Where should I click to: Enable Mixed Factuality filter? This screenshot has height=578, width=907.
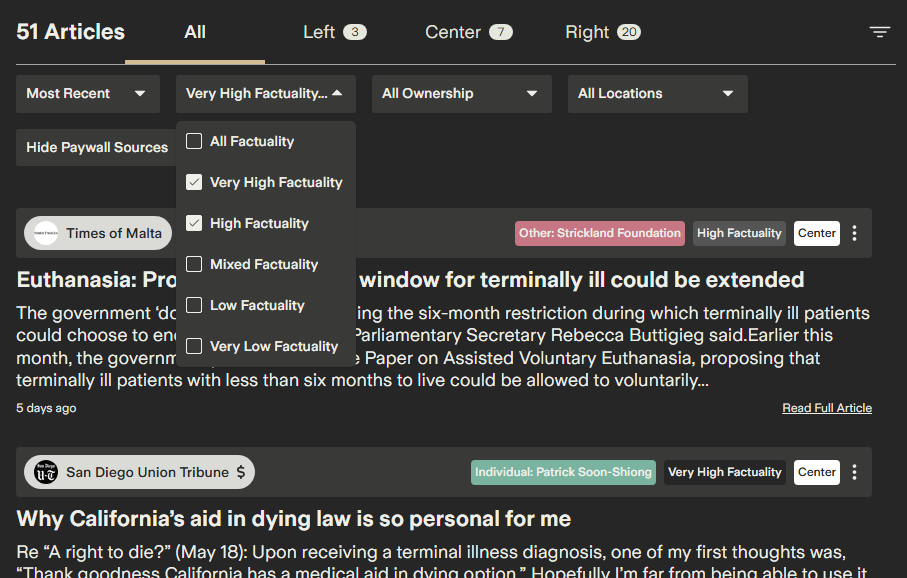(194, 264)
